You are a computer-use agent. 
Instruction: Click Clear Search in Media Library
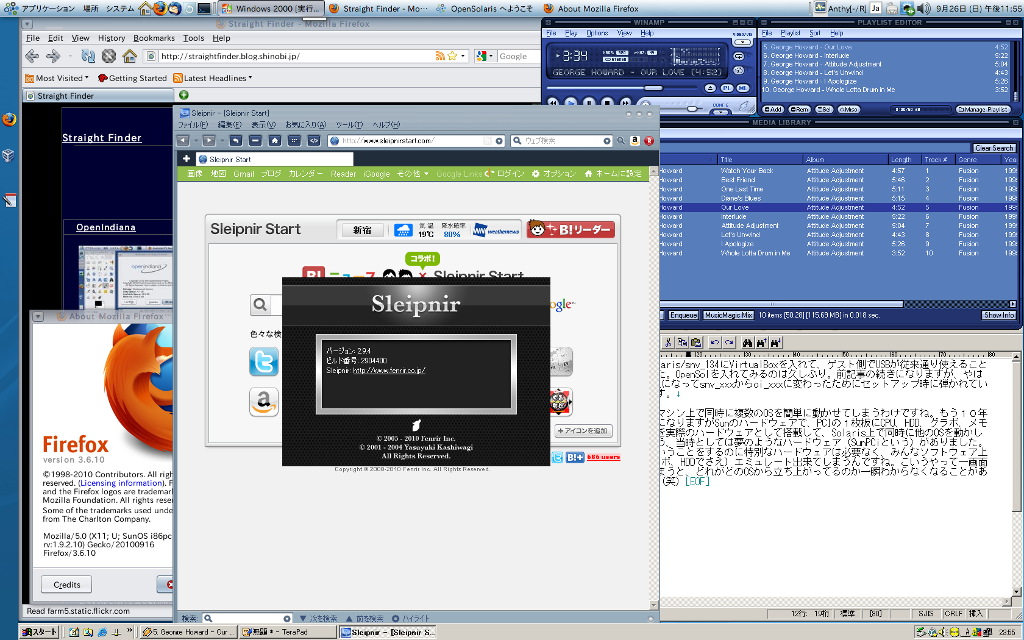(x=994, y=148)
